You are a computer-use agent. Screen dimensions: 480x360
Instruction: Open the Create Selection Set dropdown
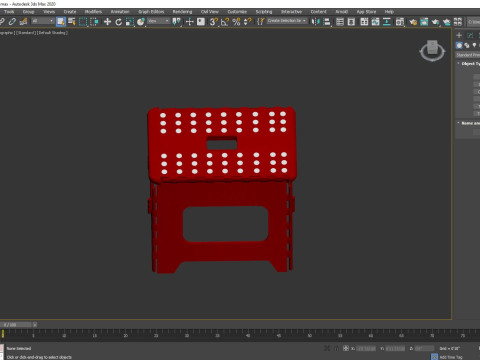(x=287, y=21)
